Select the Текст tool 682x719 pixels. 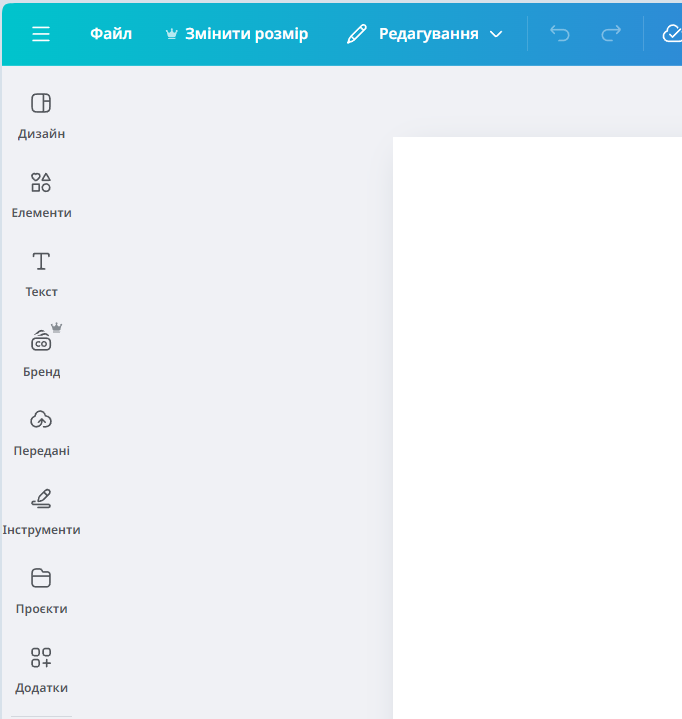(x=41, y=273)
